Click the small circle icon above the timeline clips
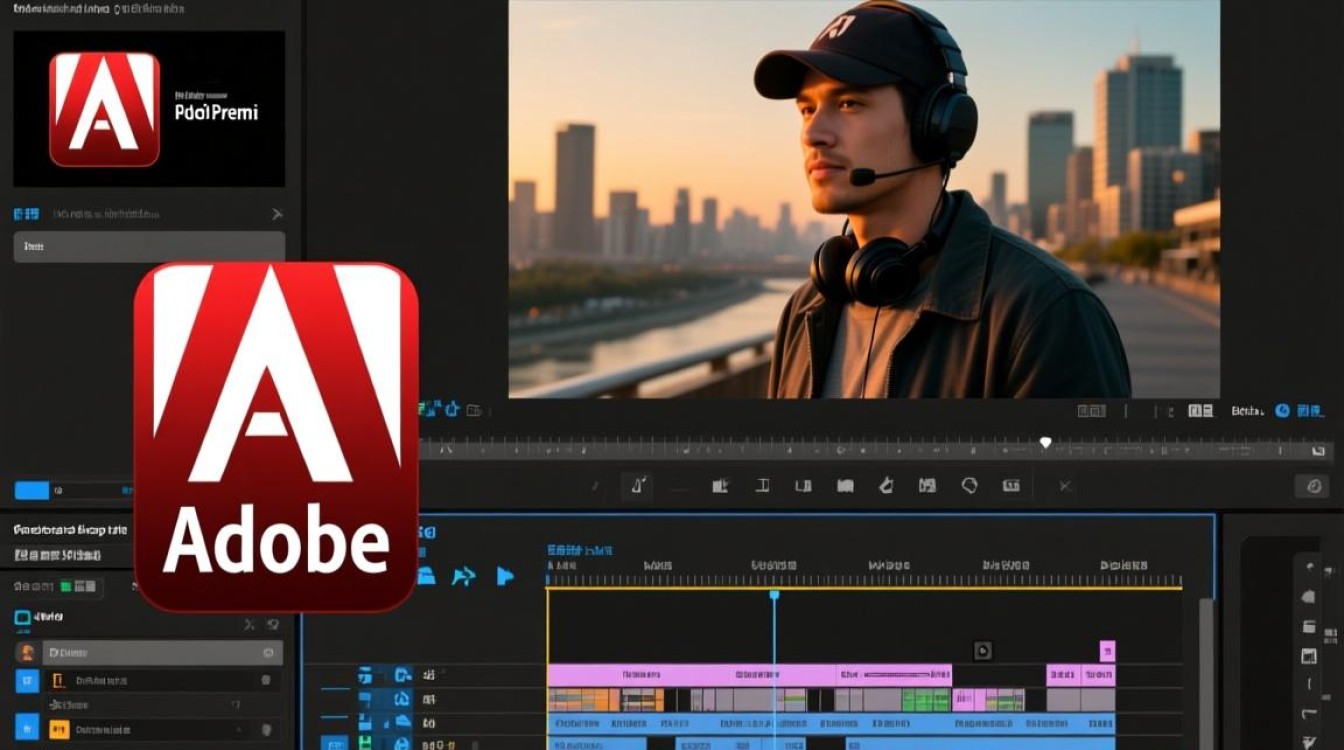 983,651
